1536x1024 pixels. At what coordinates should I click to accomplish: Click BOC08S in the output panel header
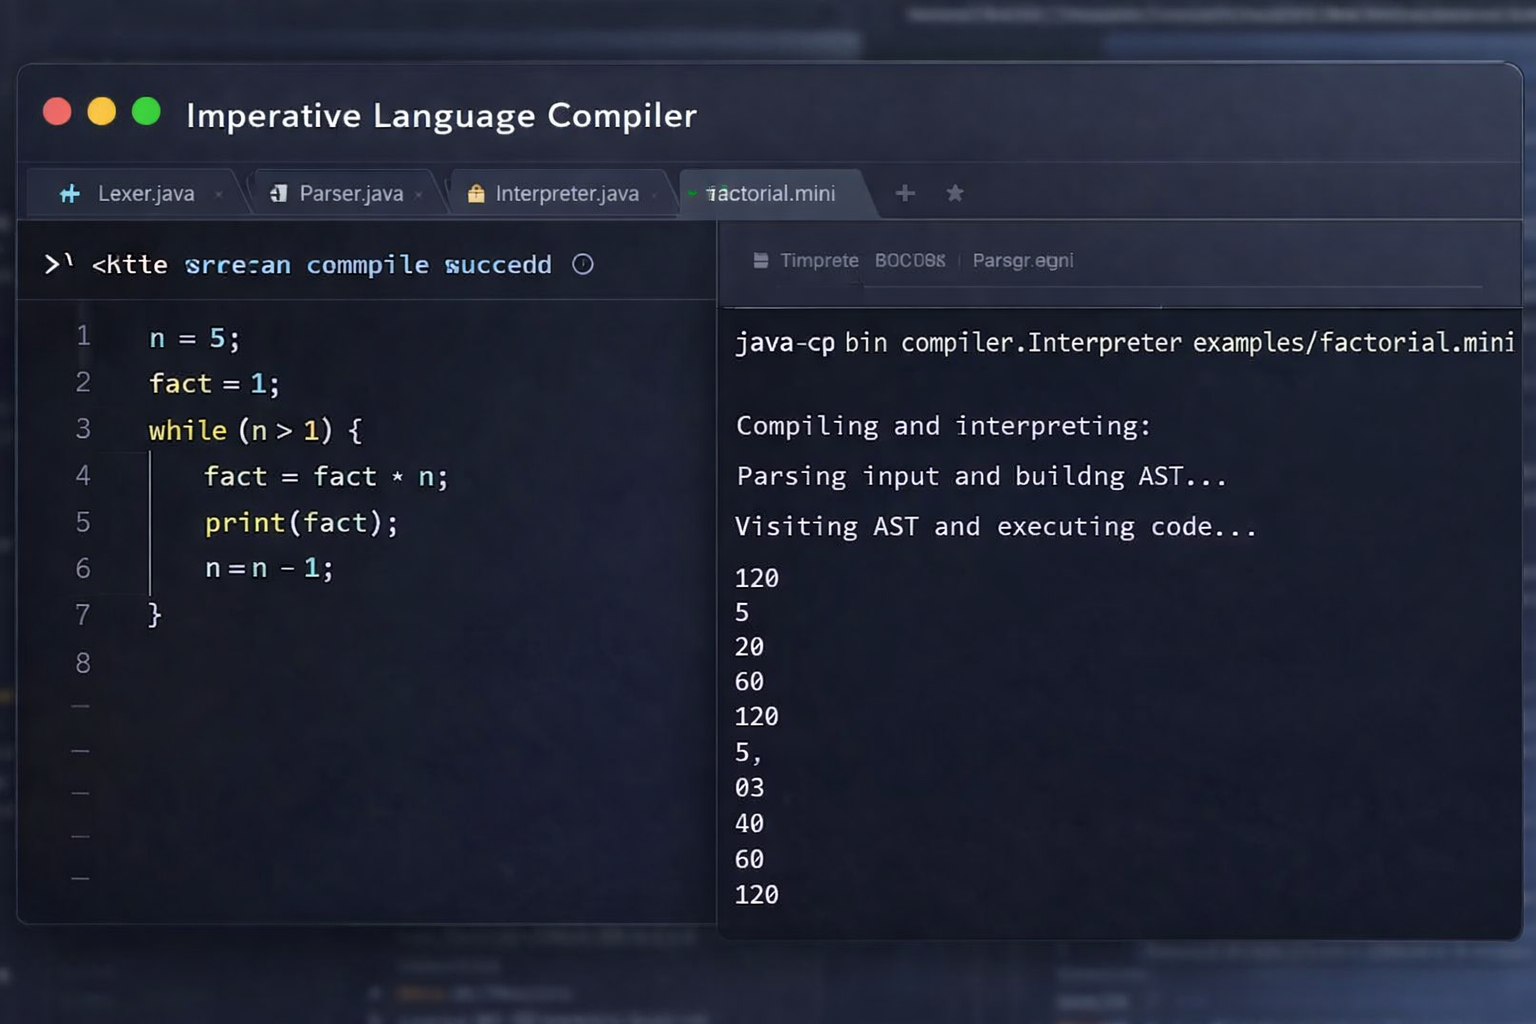click(x=909, y=260)
